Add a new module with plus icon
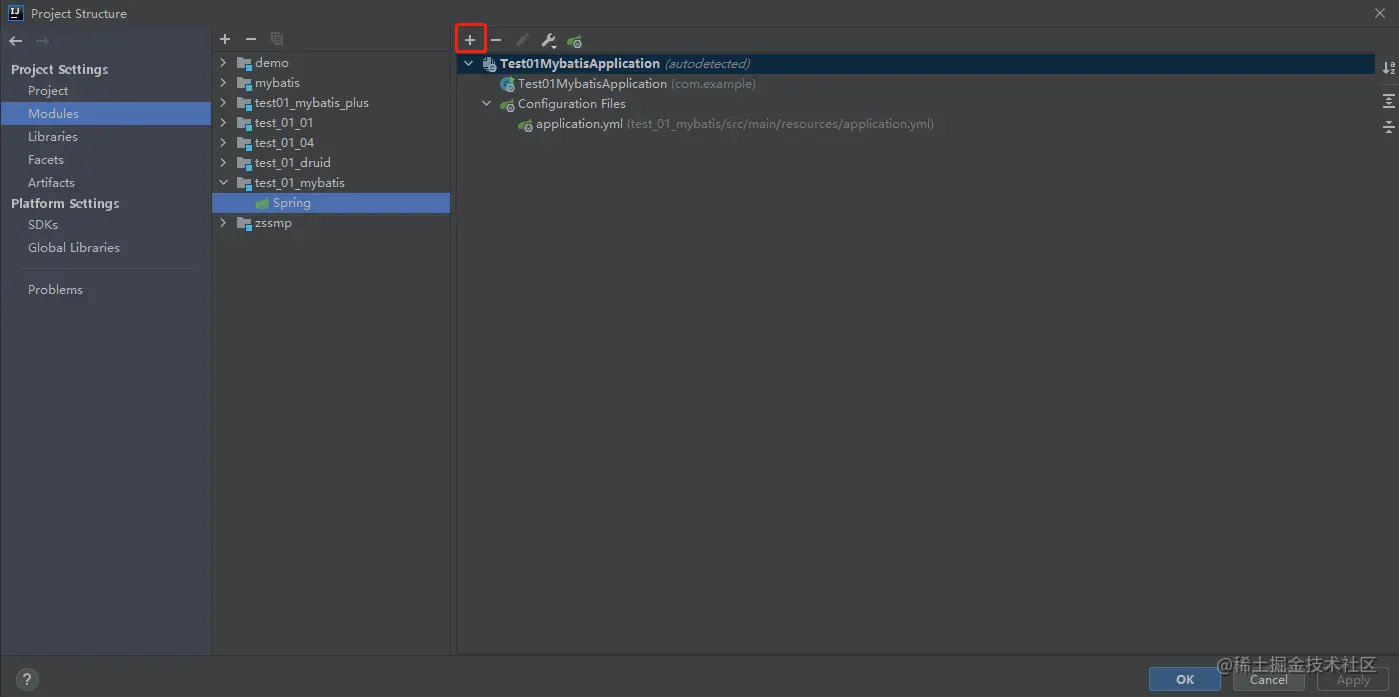The width and height of the screenshot is (1399, 697). [225, 39]
